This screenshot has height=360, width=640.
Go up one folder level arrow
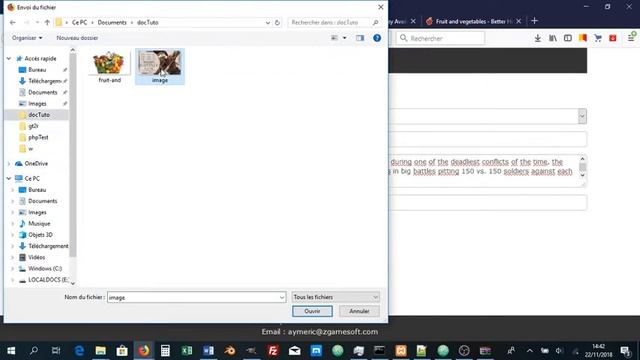(x=47, y=22)
